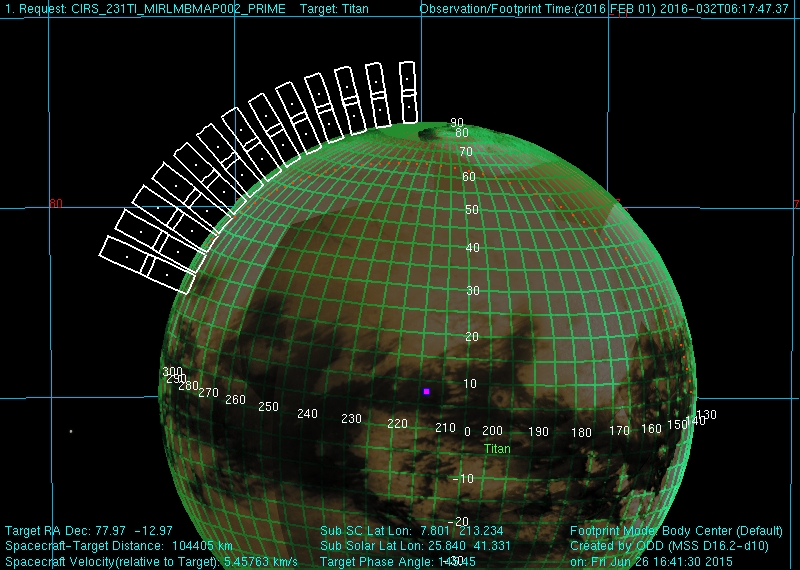Click the Target Phase Angle readout
The height and width of the screenshot is (570, 800).
pos(398,562)
